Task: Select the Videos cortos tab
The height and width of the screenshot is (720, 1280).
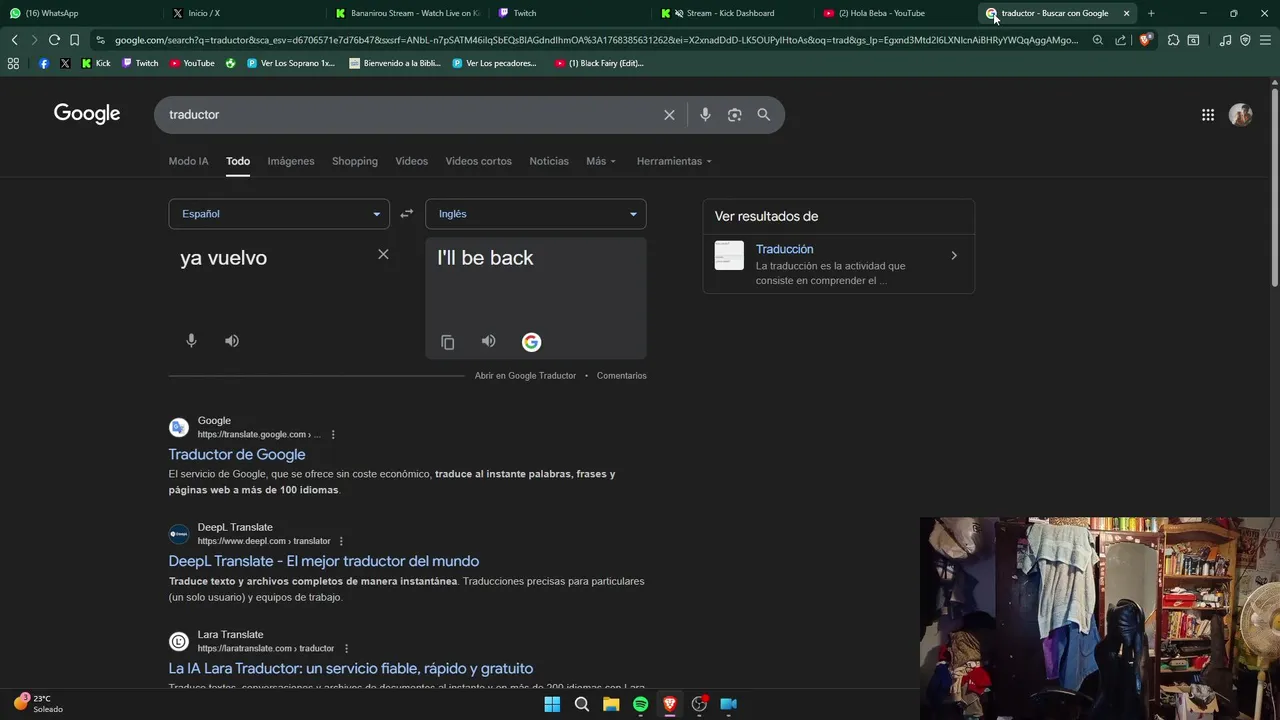Action: point(478,161)
